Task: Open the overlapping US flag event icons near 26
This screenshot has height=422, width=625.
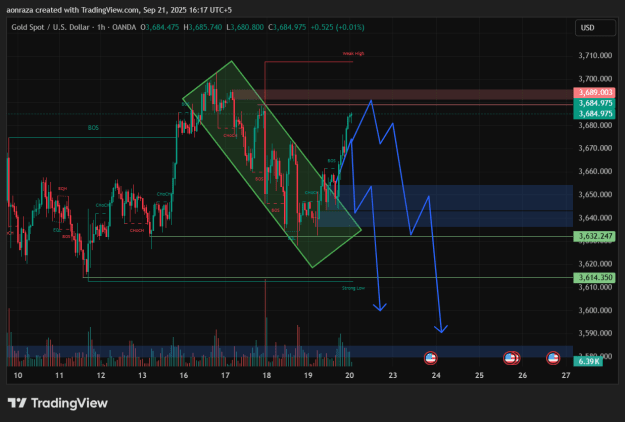Action: point(511,358)
